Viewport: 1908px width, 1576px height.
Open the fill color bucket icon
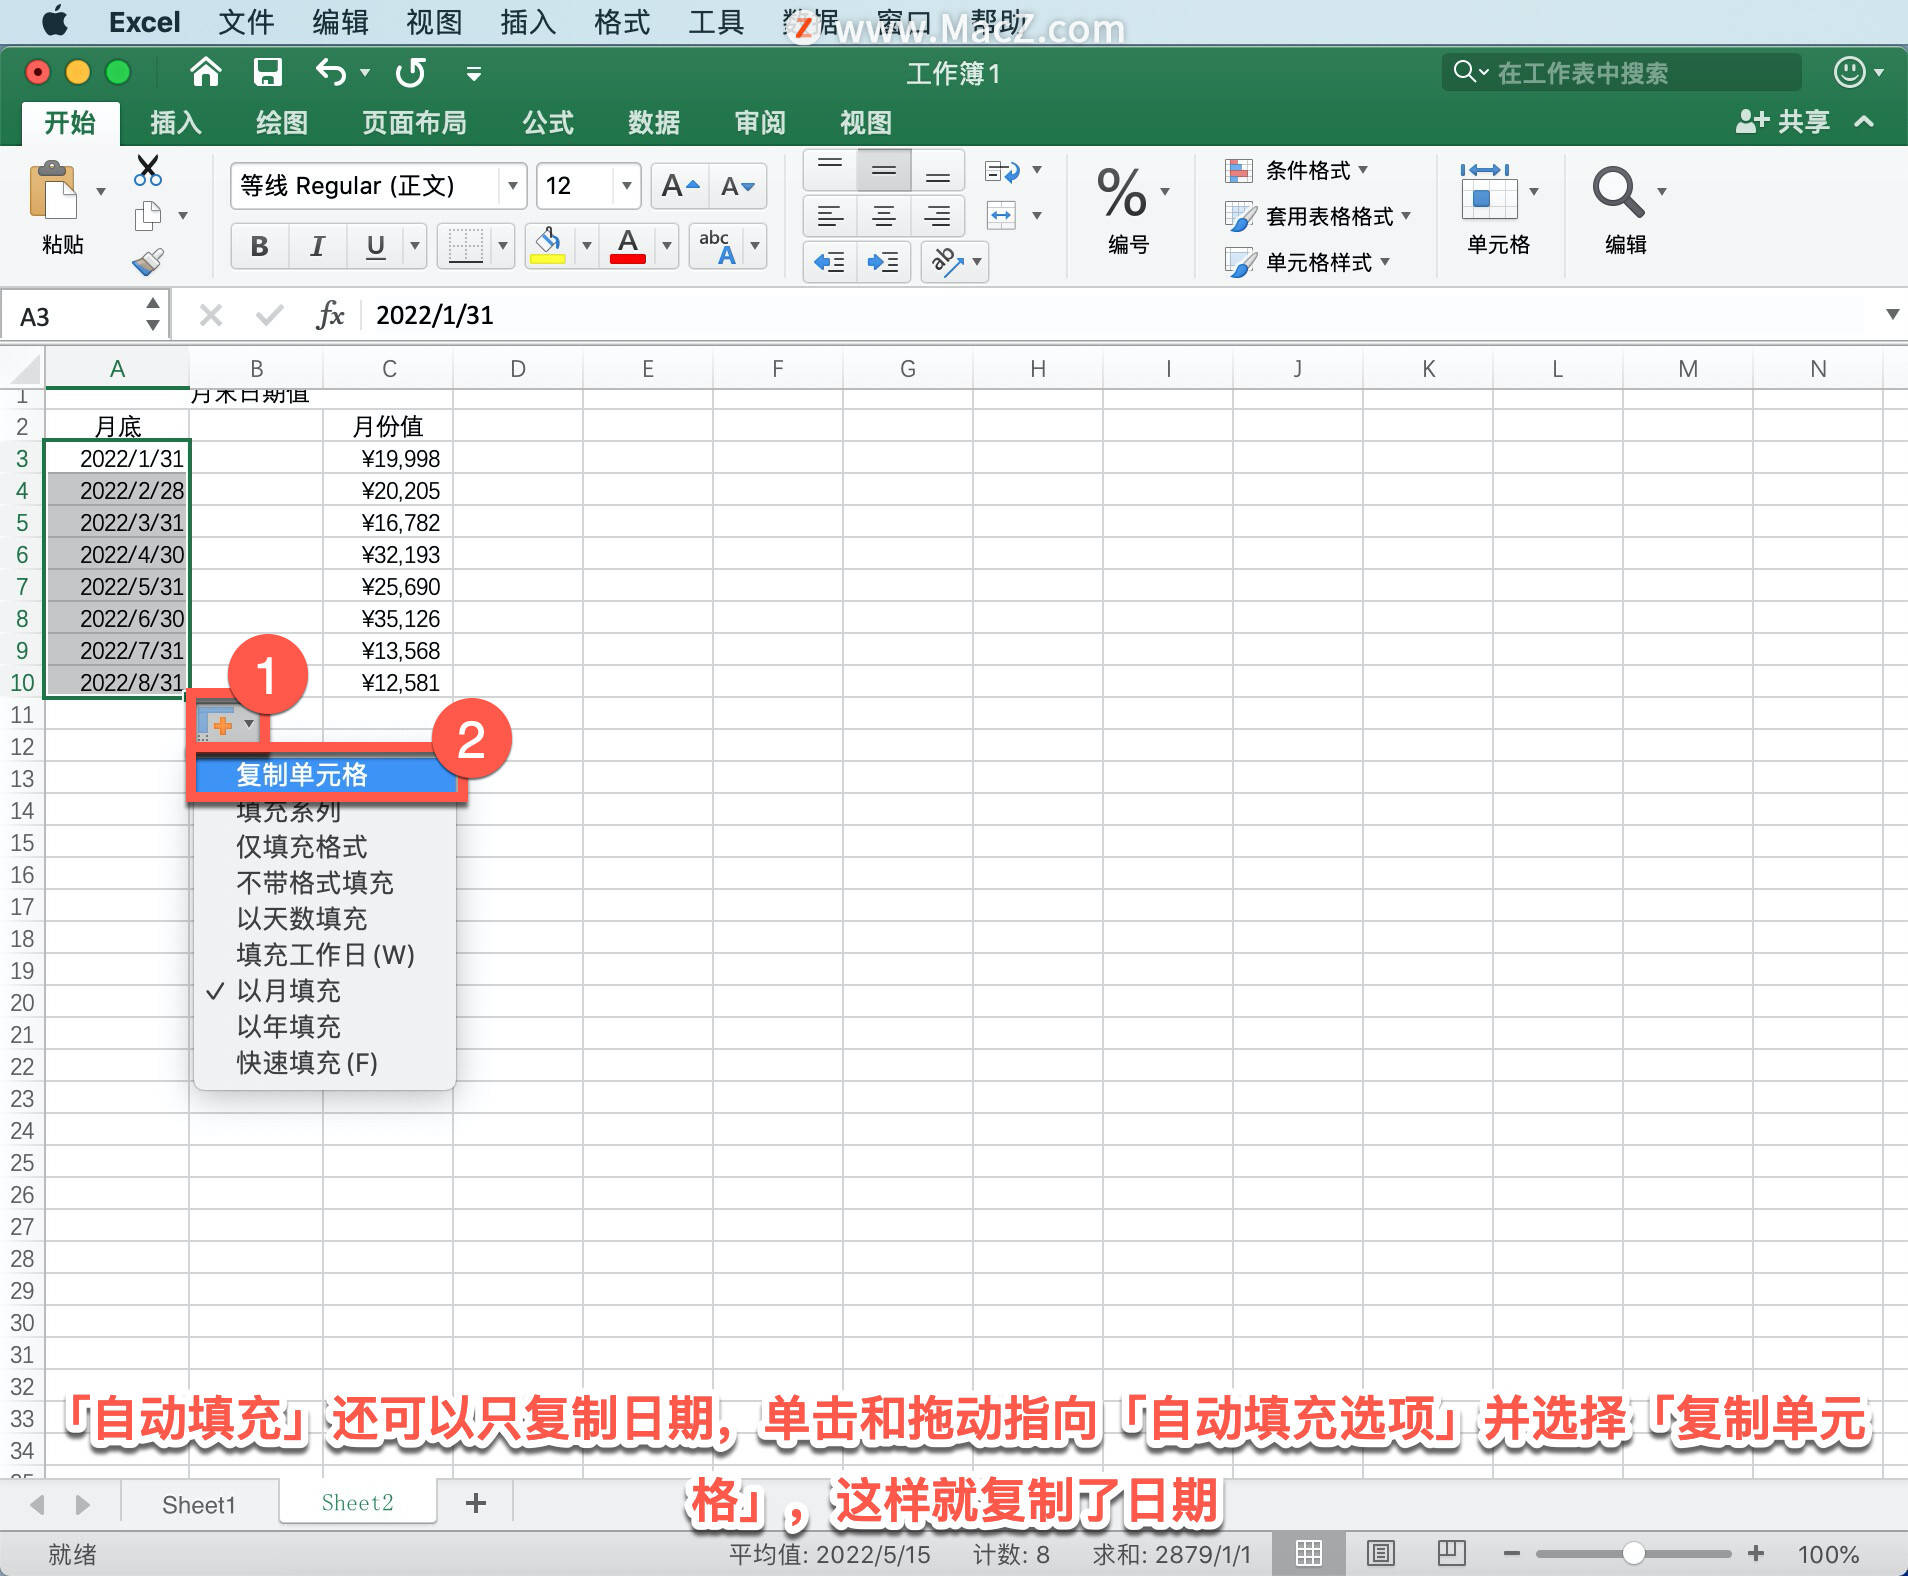[x=548, y=246]
